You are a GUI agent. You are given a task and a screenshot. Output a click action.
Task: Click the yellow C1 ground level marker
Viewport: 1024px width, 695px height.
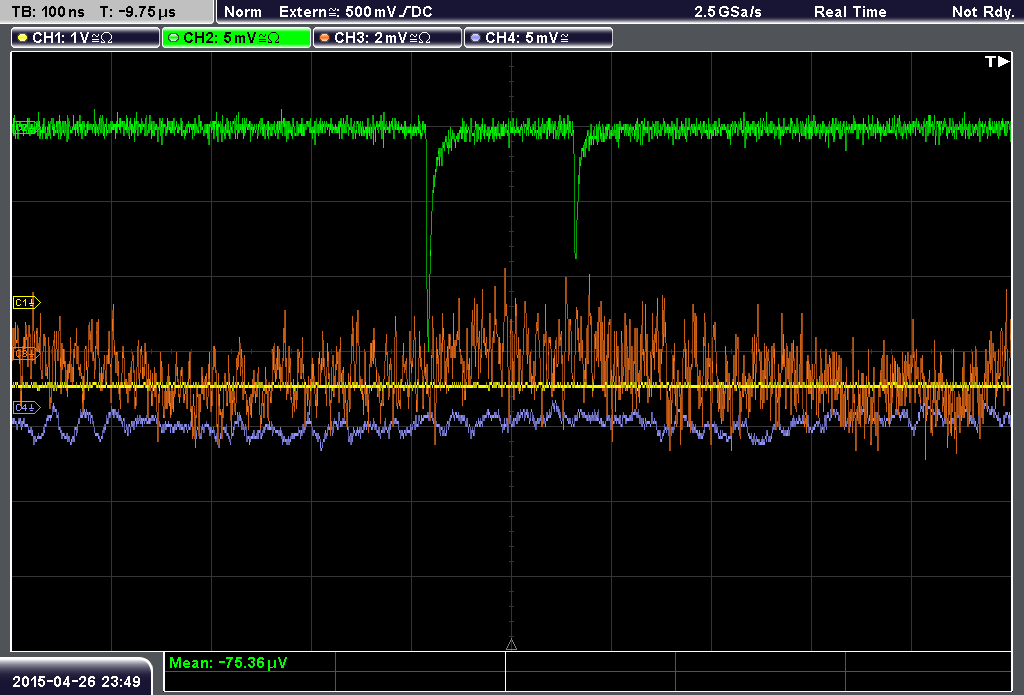pos(26,302)
